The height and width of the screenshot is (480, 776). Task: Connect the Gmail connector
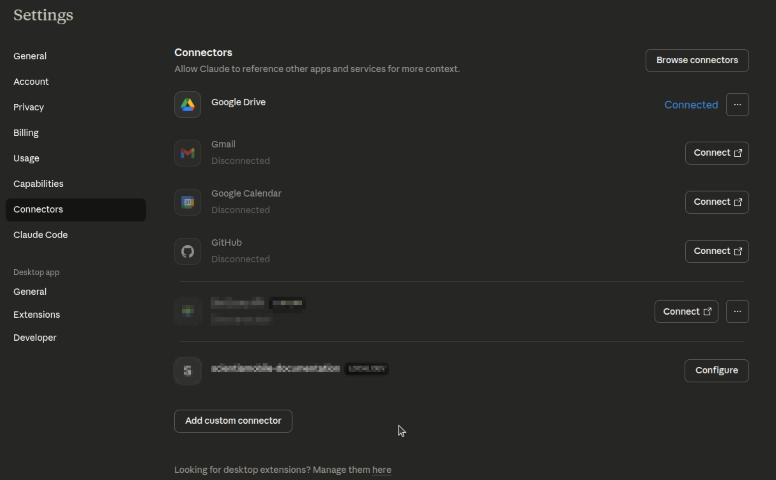(x=717, y=153)
